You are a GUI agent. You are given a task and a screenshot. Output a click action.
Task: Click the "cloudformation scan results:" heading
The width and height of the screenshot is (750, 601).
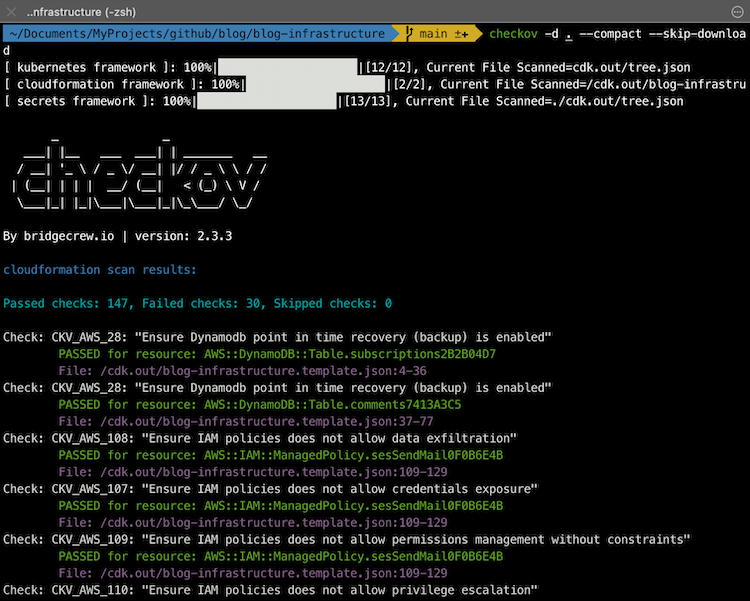coord(100,270)
